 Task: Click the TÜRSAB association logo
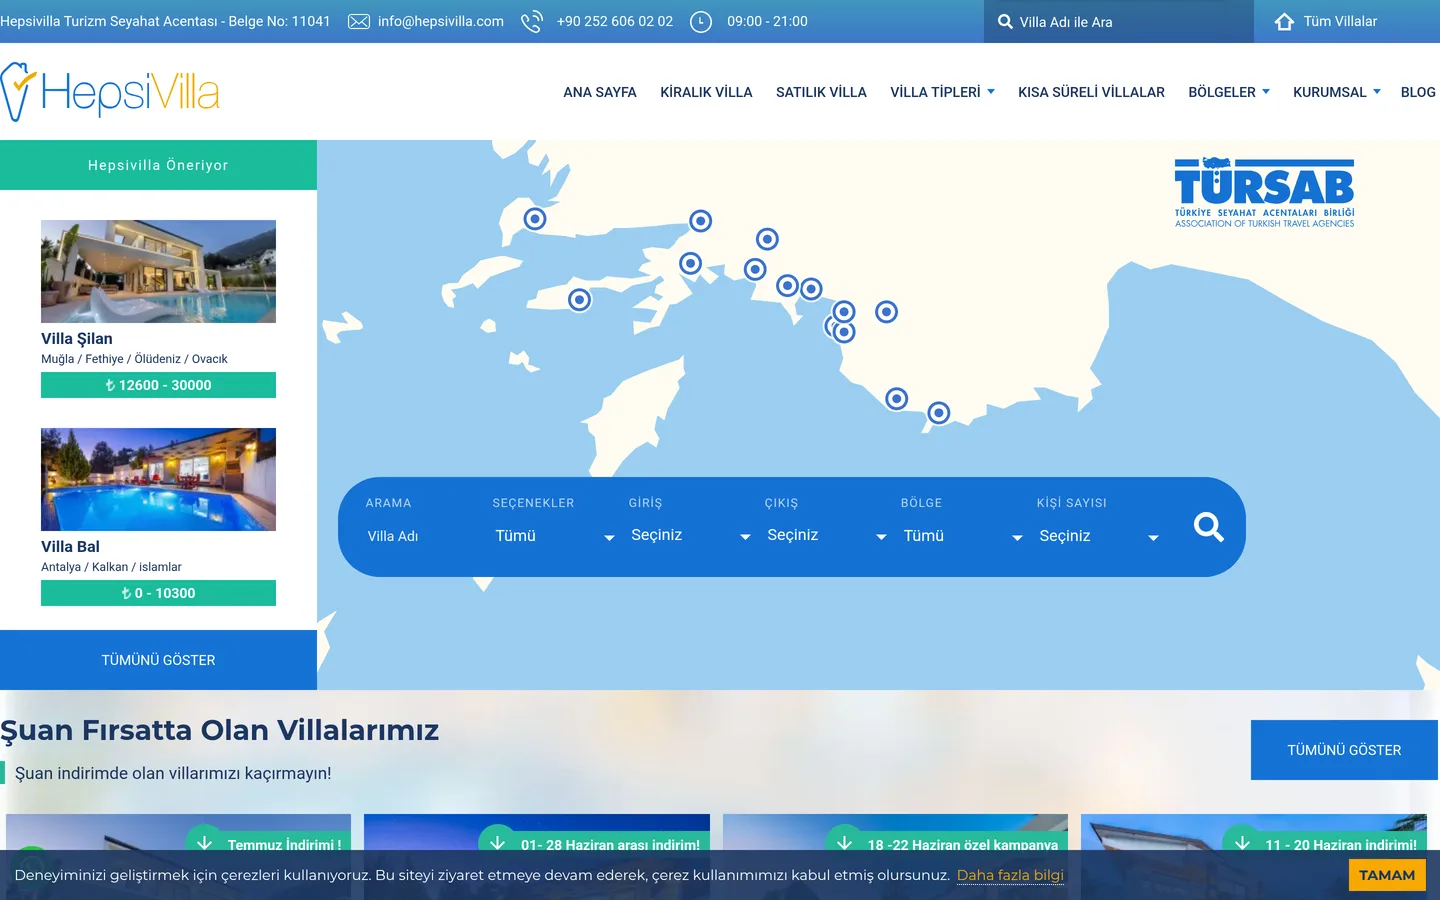click(x=1265, y=192)
